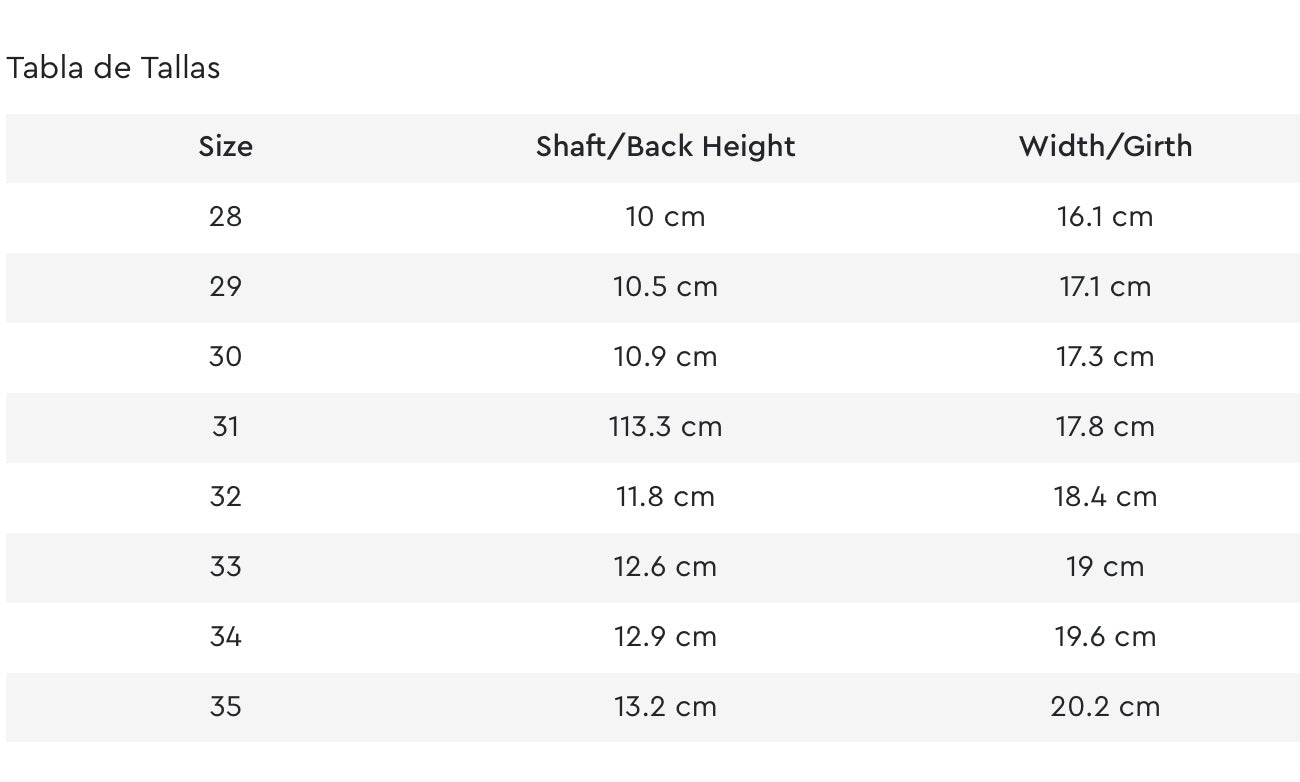Click the 19 cm width value
This screenshot has height=782, width=1300.
click(1105, 566)
